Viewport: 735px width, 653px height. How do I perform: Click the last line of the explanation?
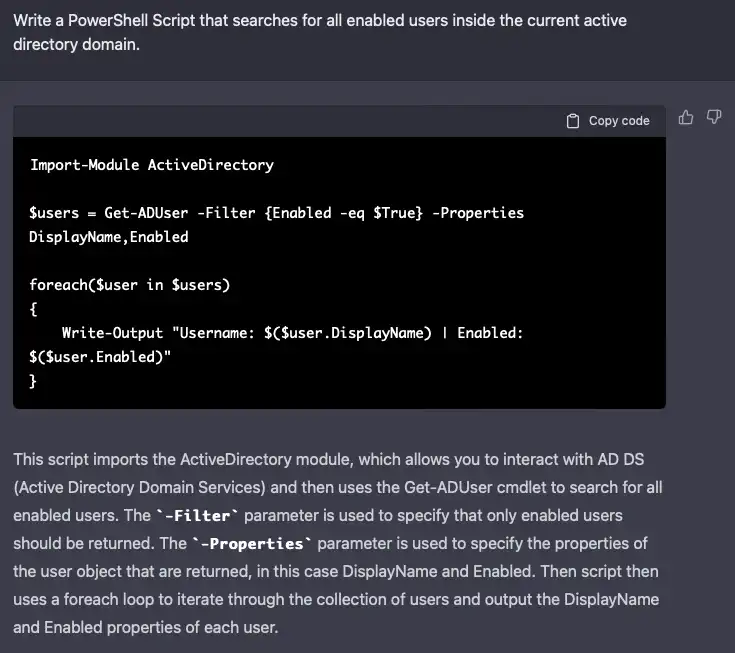pos(145,628)
